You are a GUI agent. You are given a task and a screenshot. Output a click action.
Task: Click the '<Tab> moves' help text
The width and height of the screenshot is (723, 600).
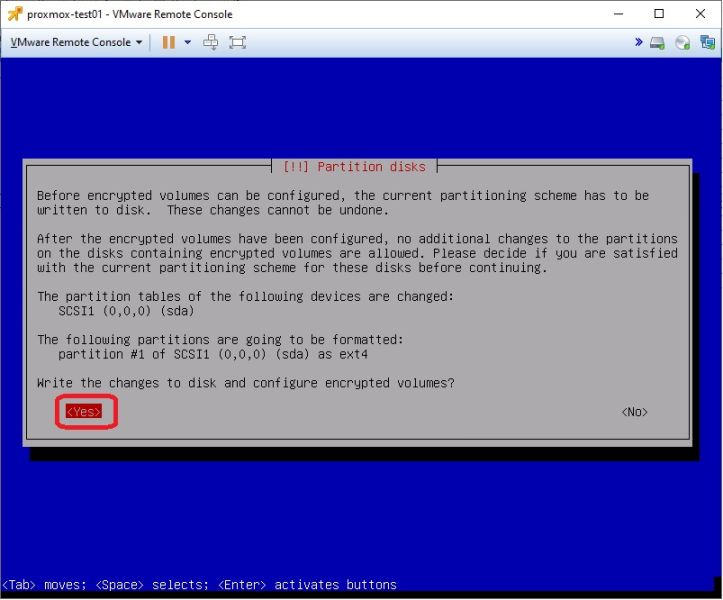pos(44,585)
